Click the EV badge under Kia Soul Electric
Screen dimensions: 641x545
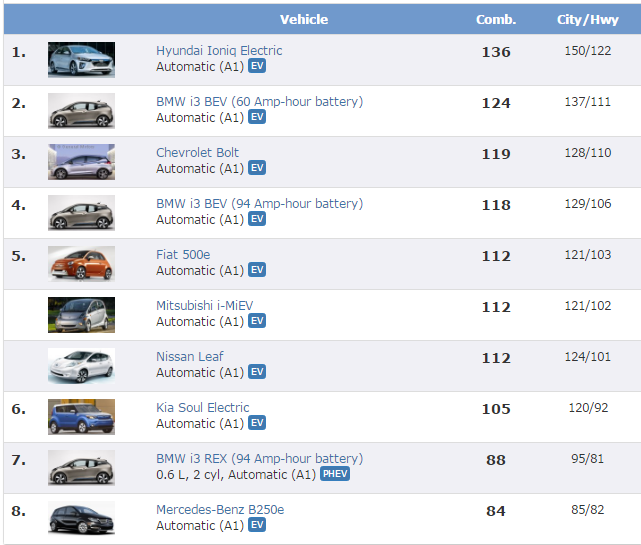pyautogui.click(x=257, y=424)
